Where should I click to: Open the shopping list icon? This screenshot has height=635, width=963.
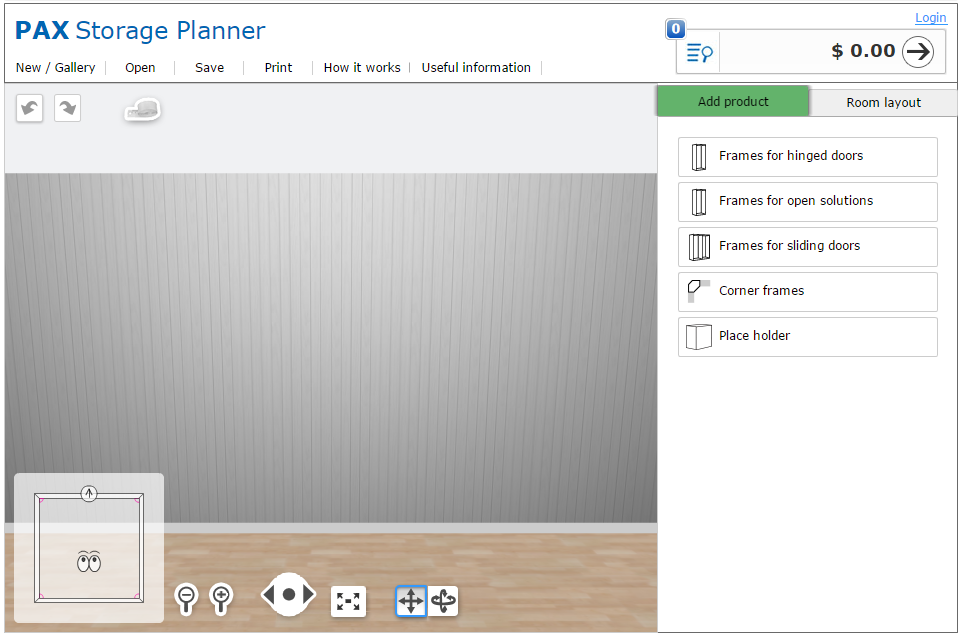click(x=699, y=53)
